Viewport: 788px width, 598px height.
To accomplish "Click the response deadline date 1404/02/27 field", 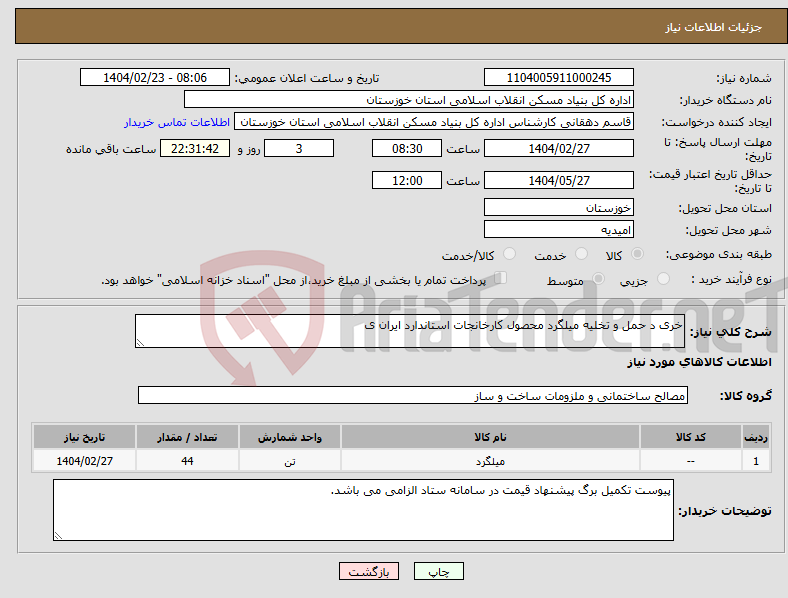I will tap(558, 148).
